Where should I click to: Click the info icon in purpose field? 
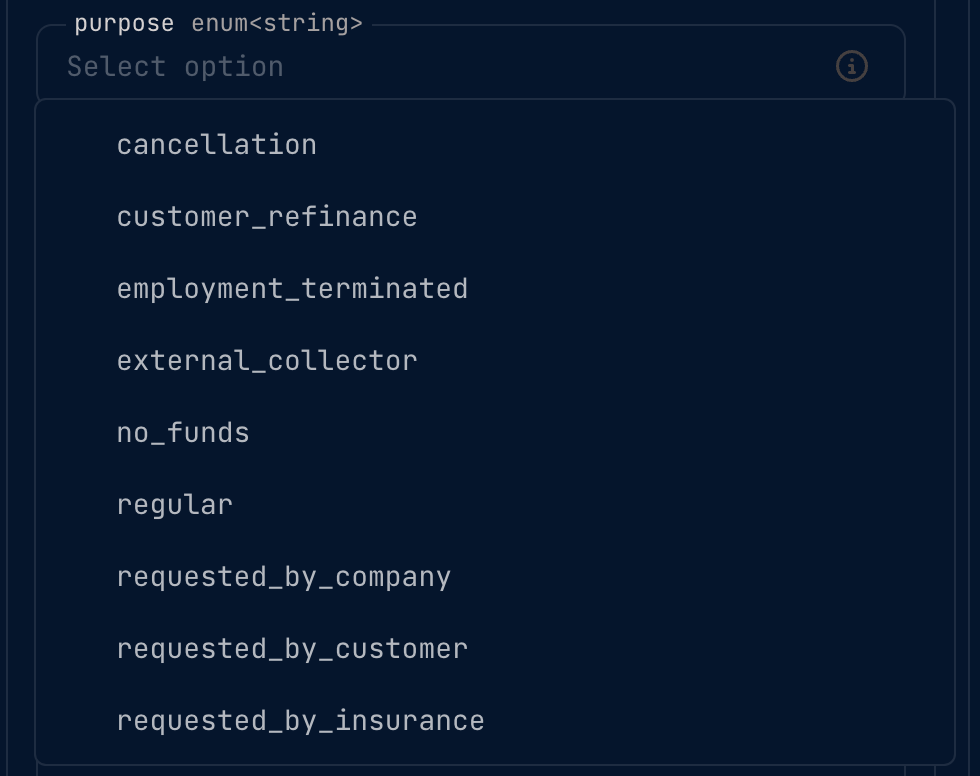tap(851, 67)
